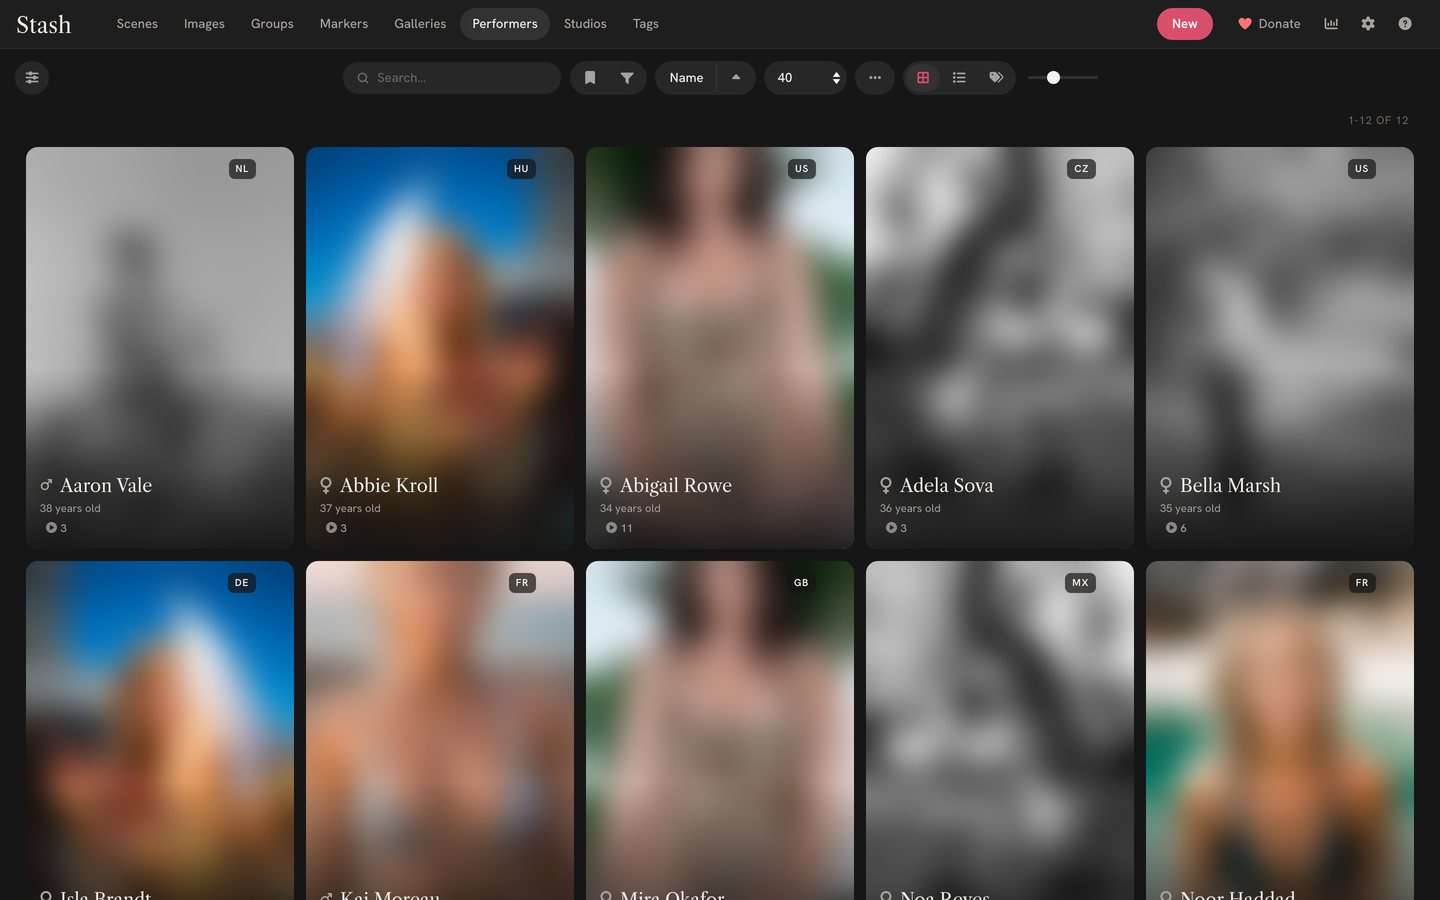Open the Studios tab
Screen dimensions: 1440x900
585,24
